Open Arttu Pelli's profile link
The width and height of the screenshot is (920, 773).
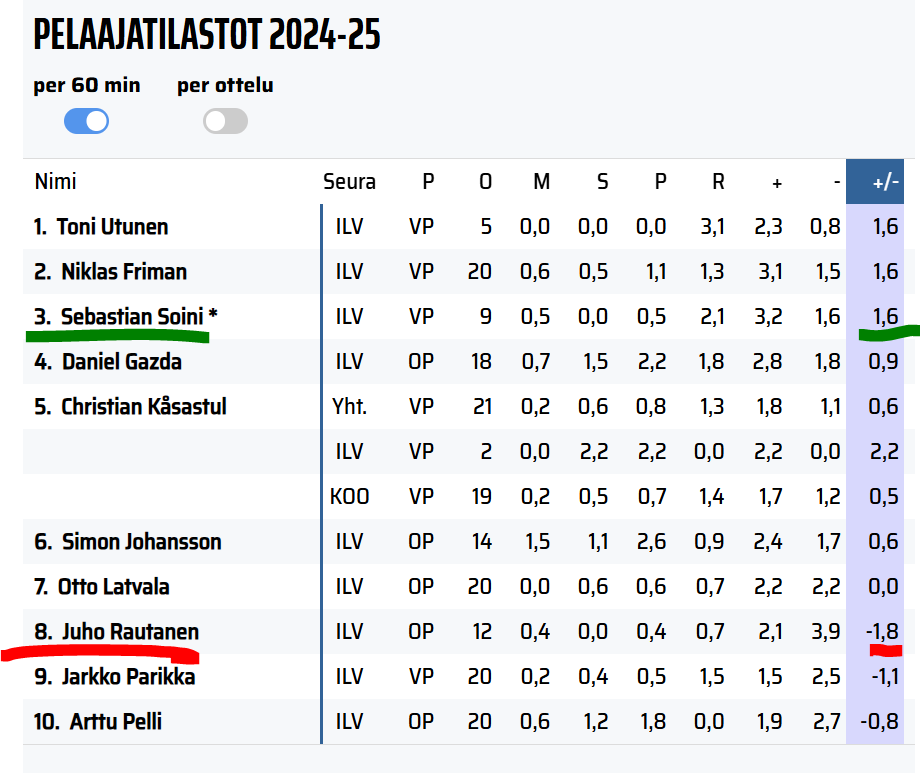point(115,722)
